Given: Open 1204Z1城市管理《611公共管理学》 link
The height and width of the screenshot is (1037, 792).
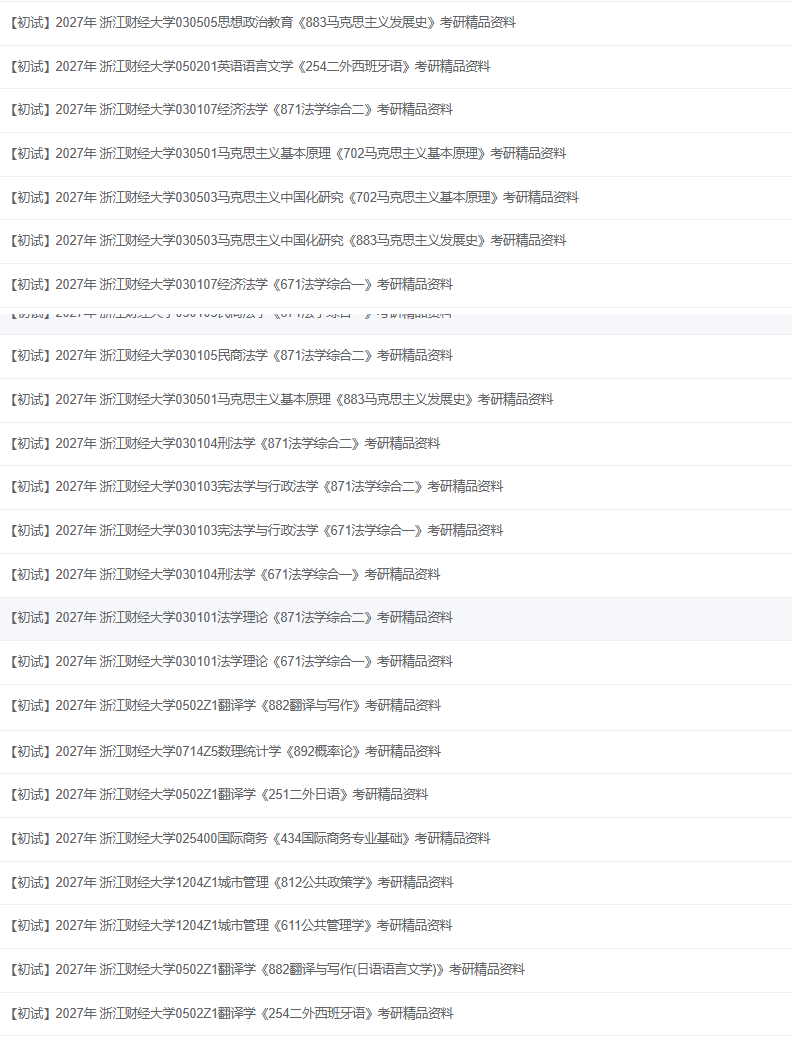Looking at the screenshot, I should (231, 925).
